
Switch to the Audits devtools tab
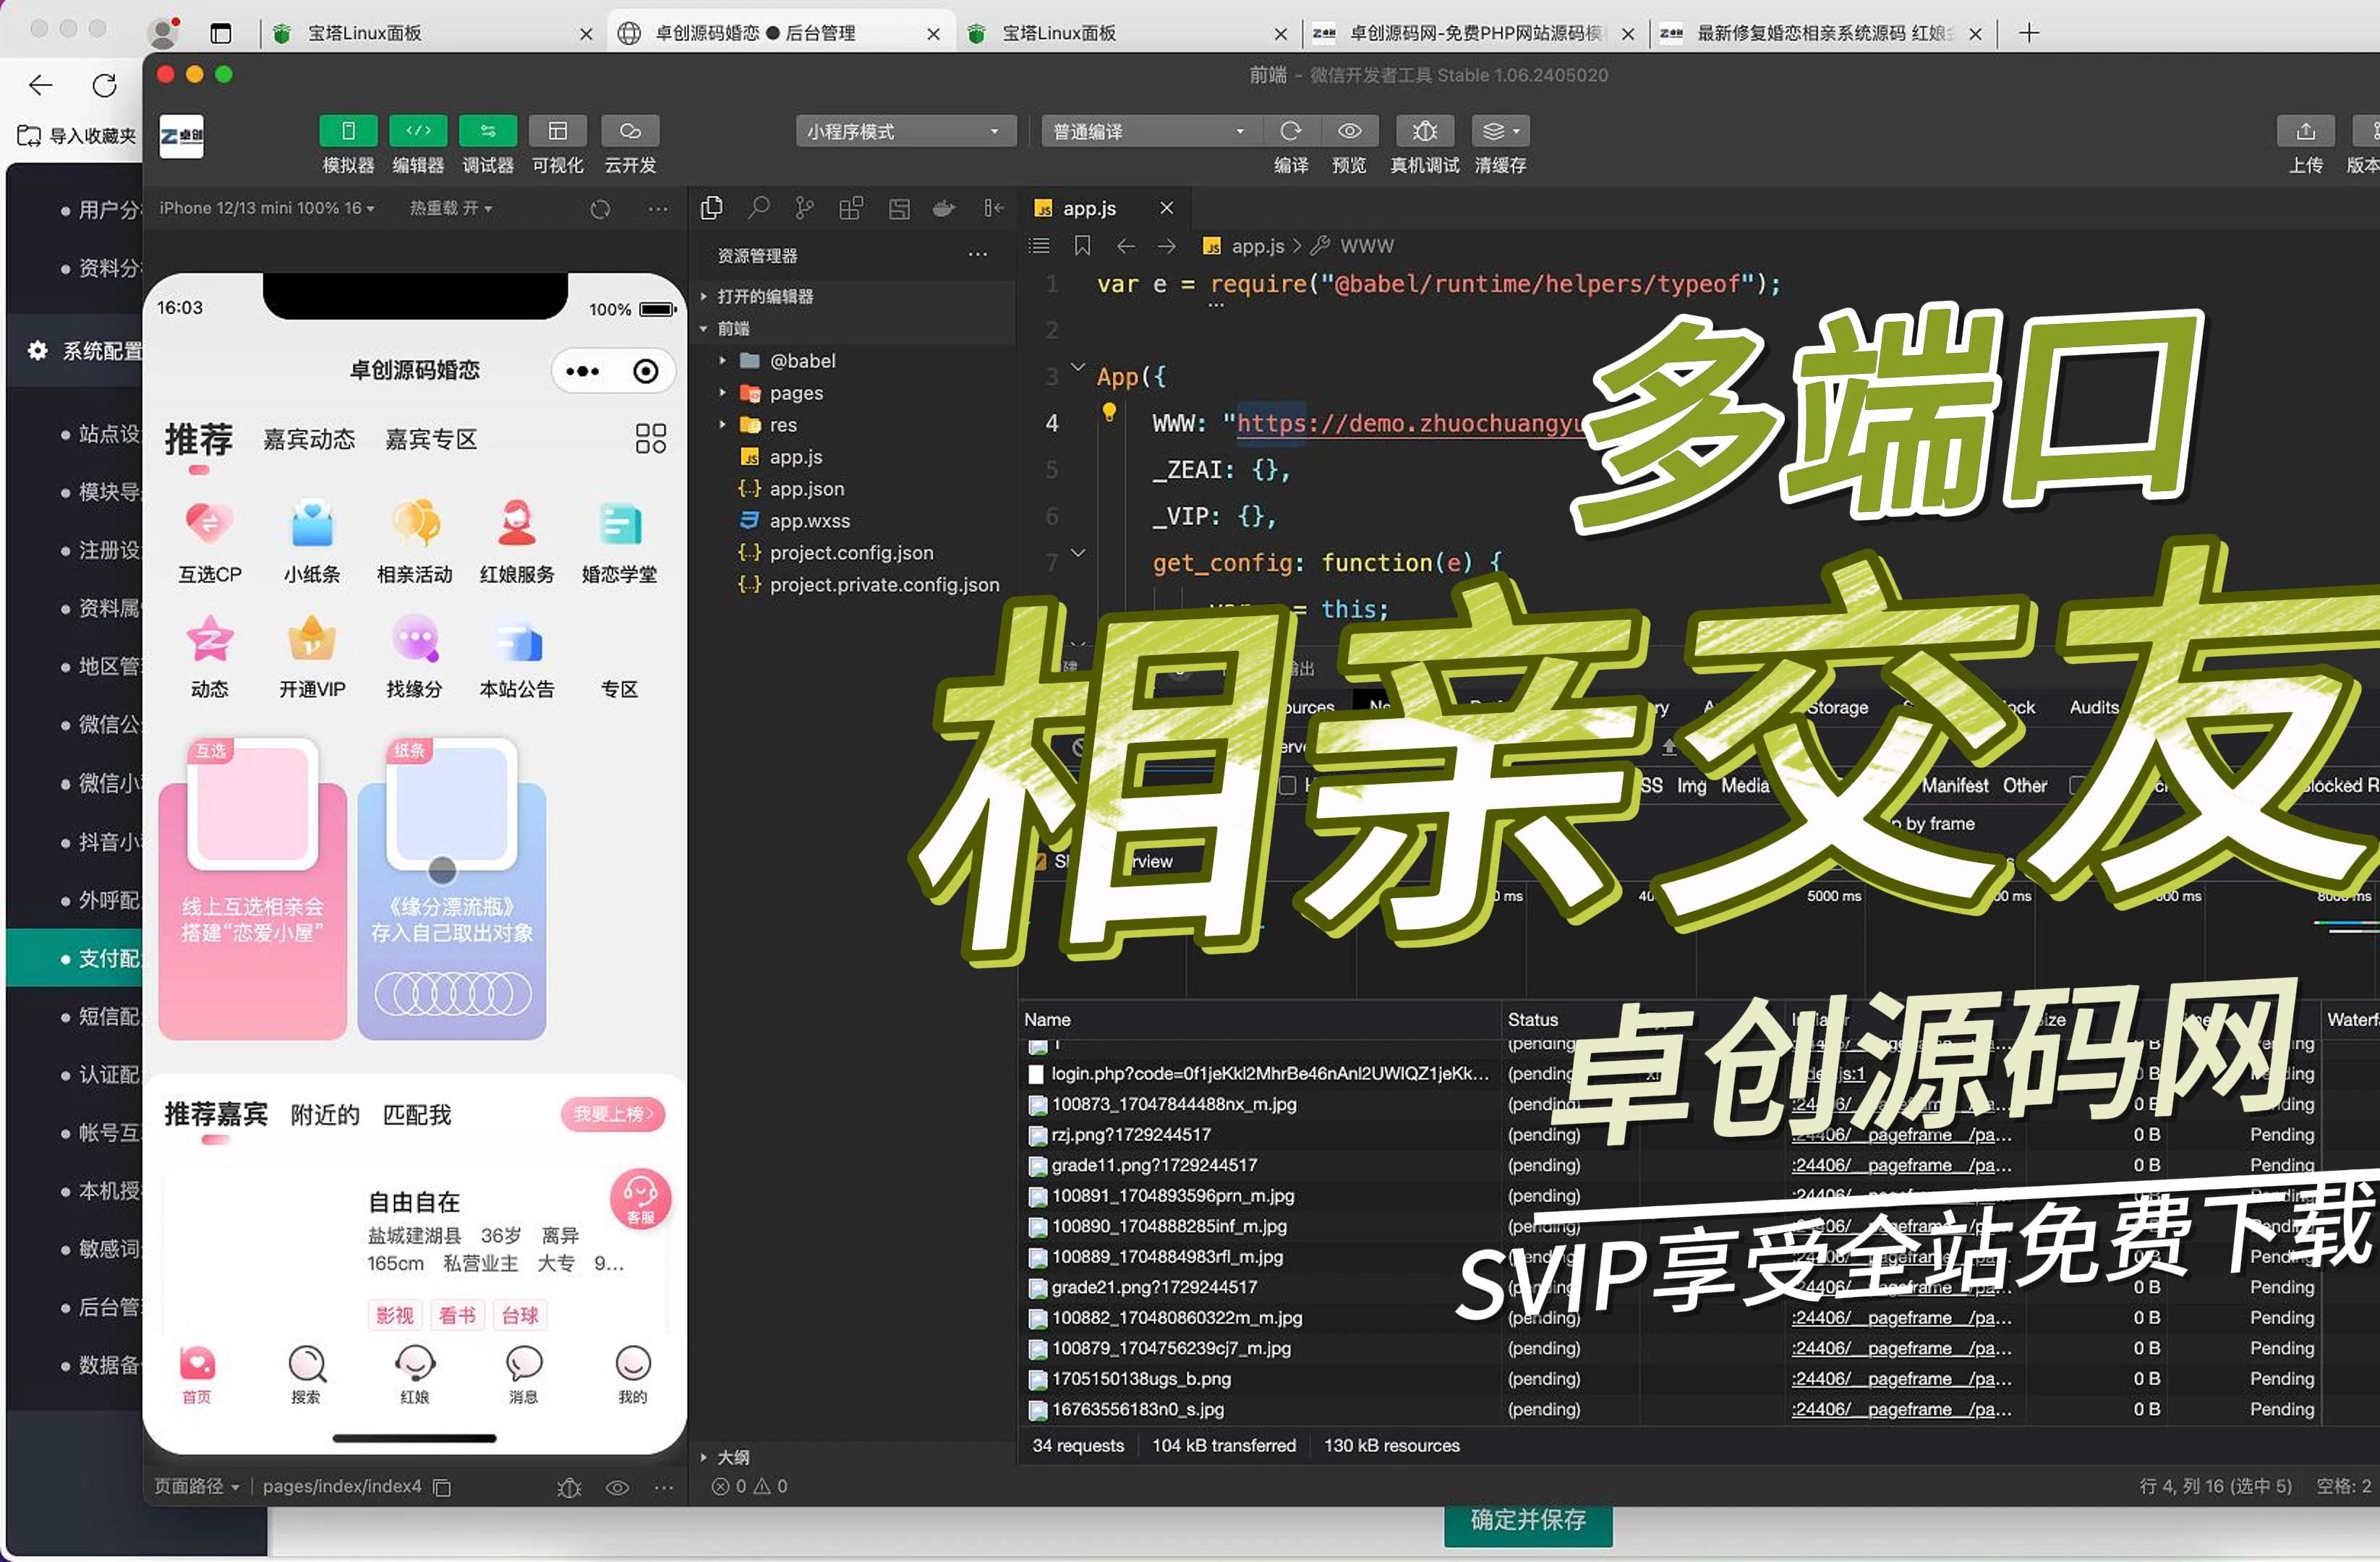click(x=2094, y=707)
